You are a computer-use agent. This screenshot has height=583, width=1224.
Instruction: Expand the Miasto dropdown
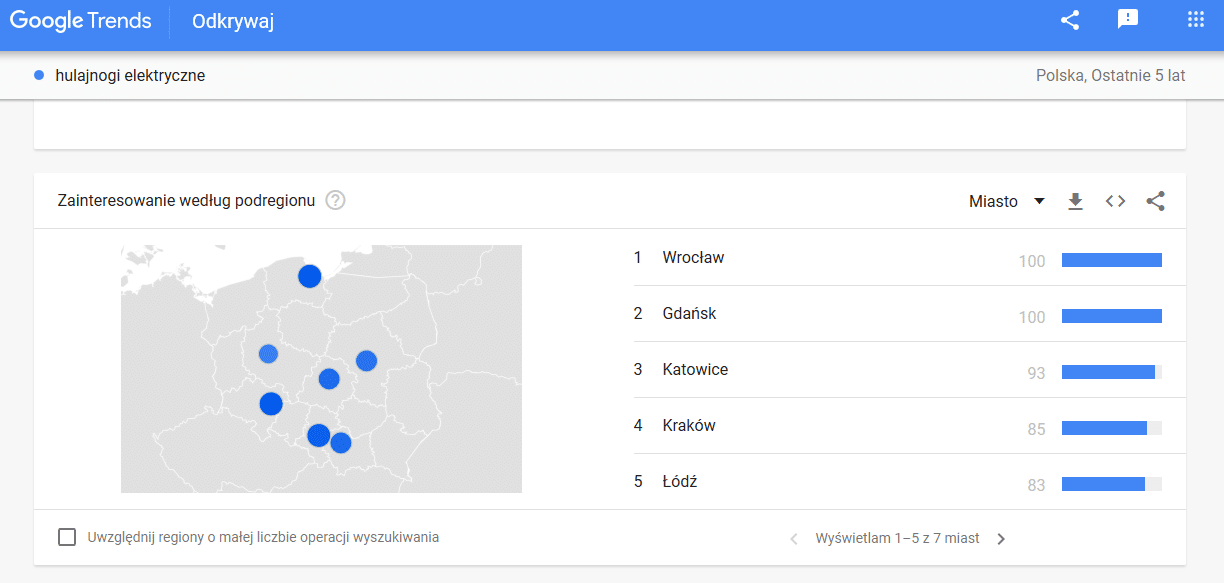tap(1007, 201)
